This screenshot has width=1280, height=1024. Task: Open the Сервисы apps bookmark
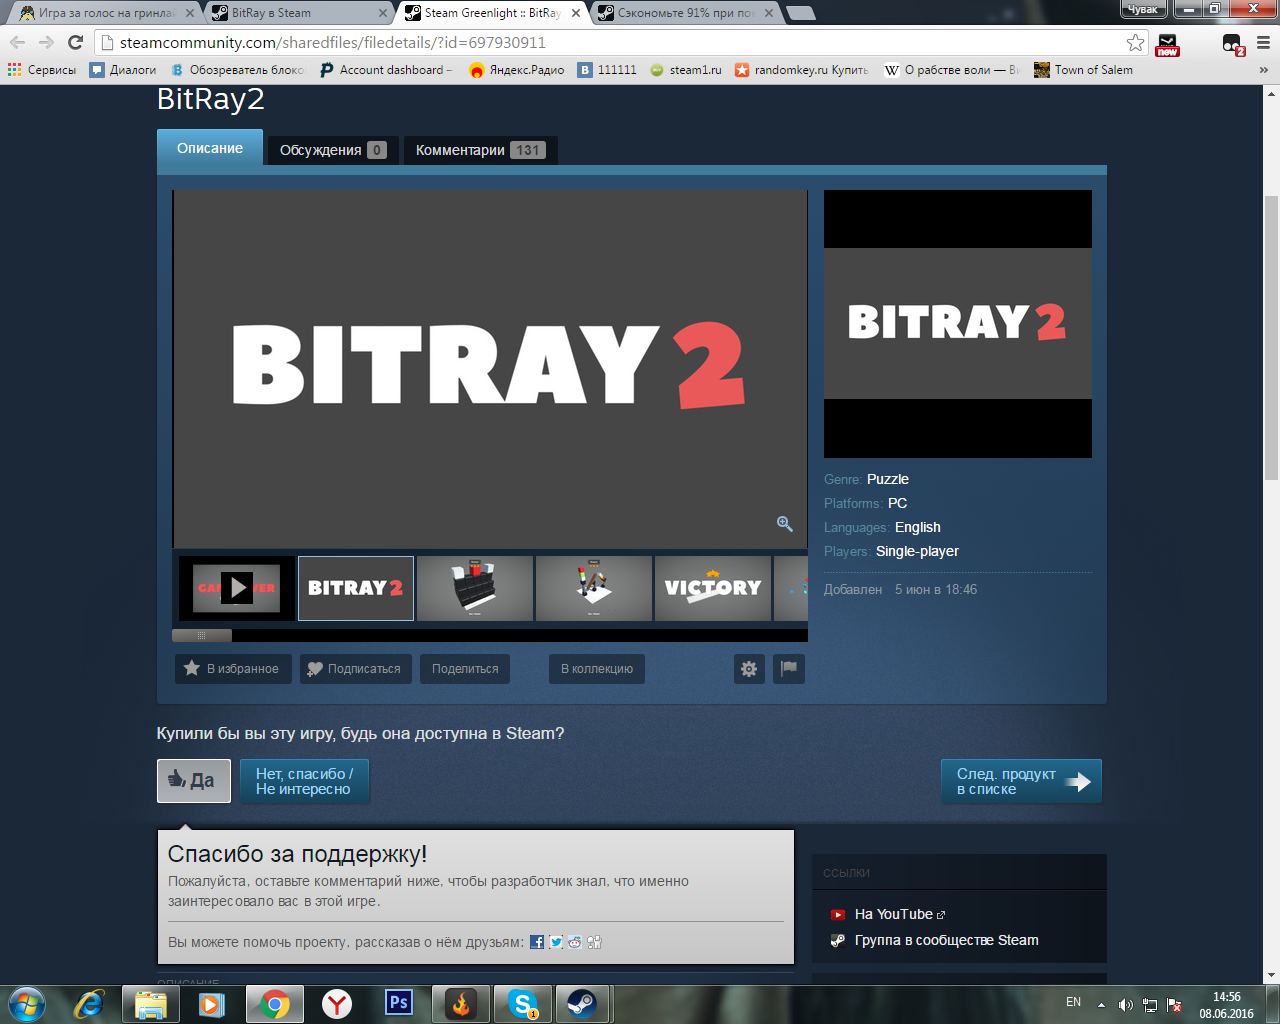(42, 70)
